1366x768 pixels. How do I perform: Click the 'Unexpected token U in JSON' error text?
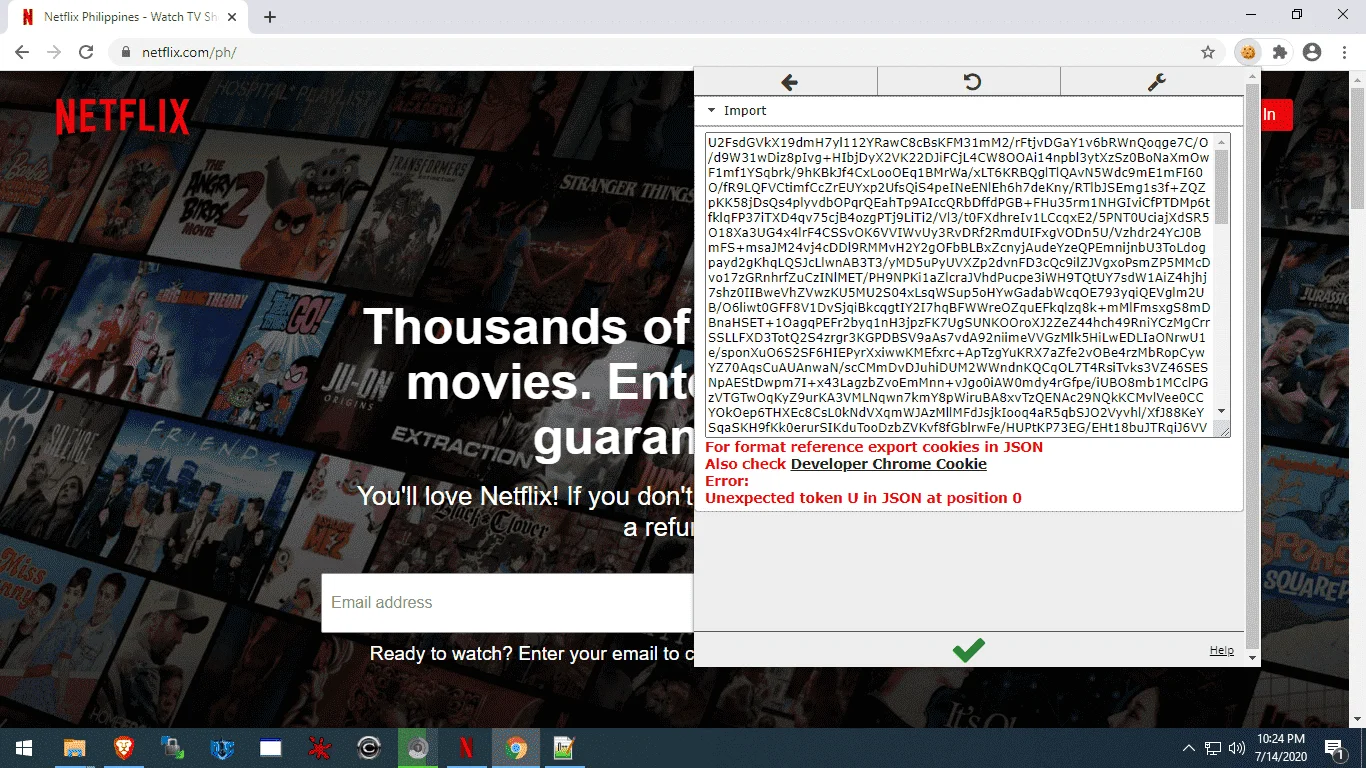coord(863,498)
